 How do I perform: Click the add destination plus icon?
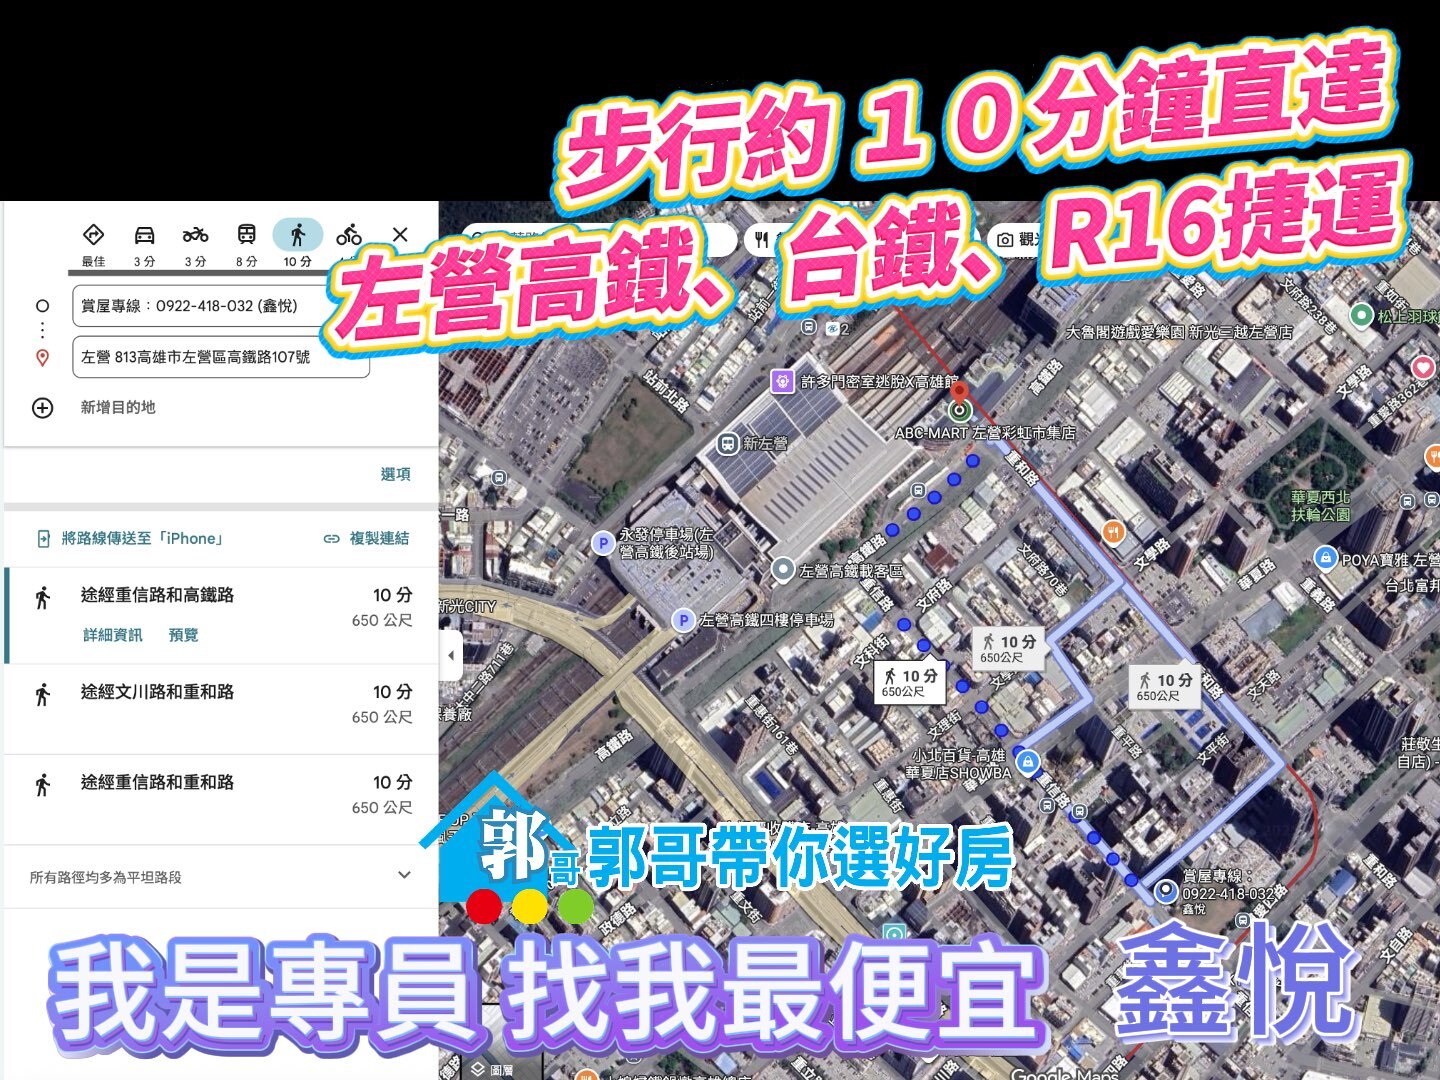tap(42, 408)
